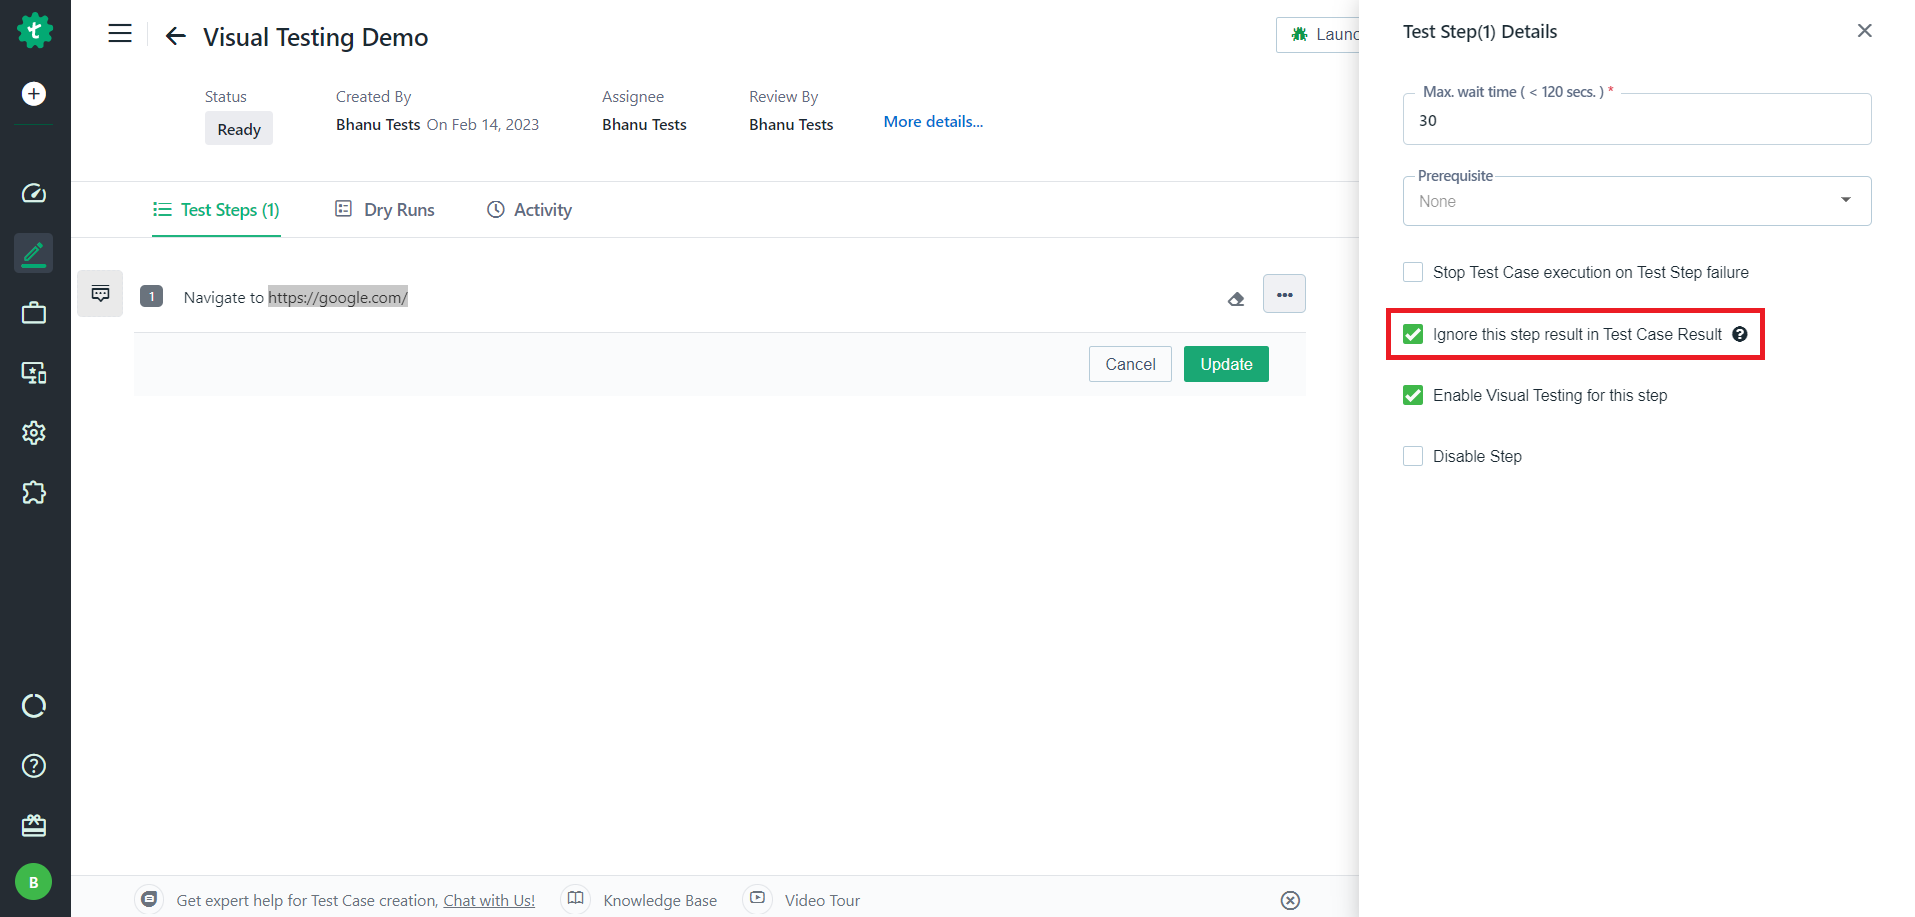Viewport: 1915px width, 917px height.
Task: Click the help icon beside Ignore step result
Action: 1740,334
